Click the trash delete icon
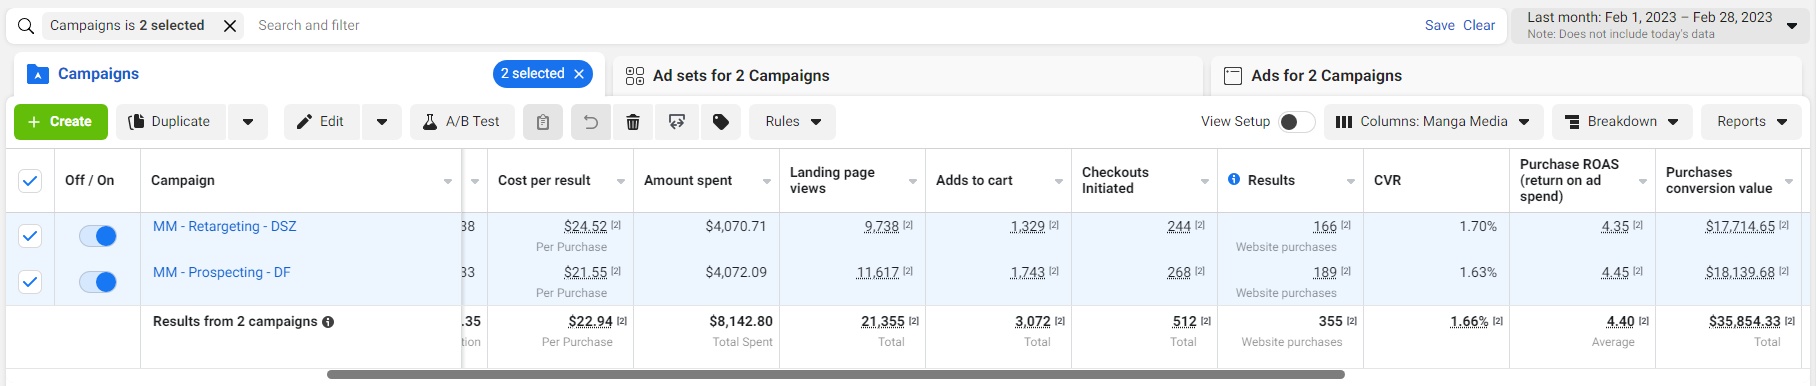1816x386 pixels. (x=633, y=122)
